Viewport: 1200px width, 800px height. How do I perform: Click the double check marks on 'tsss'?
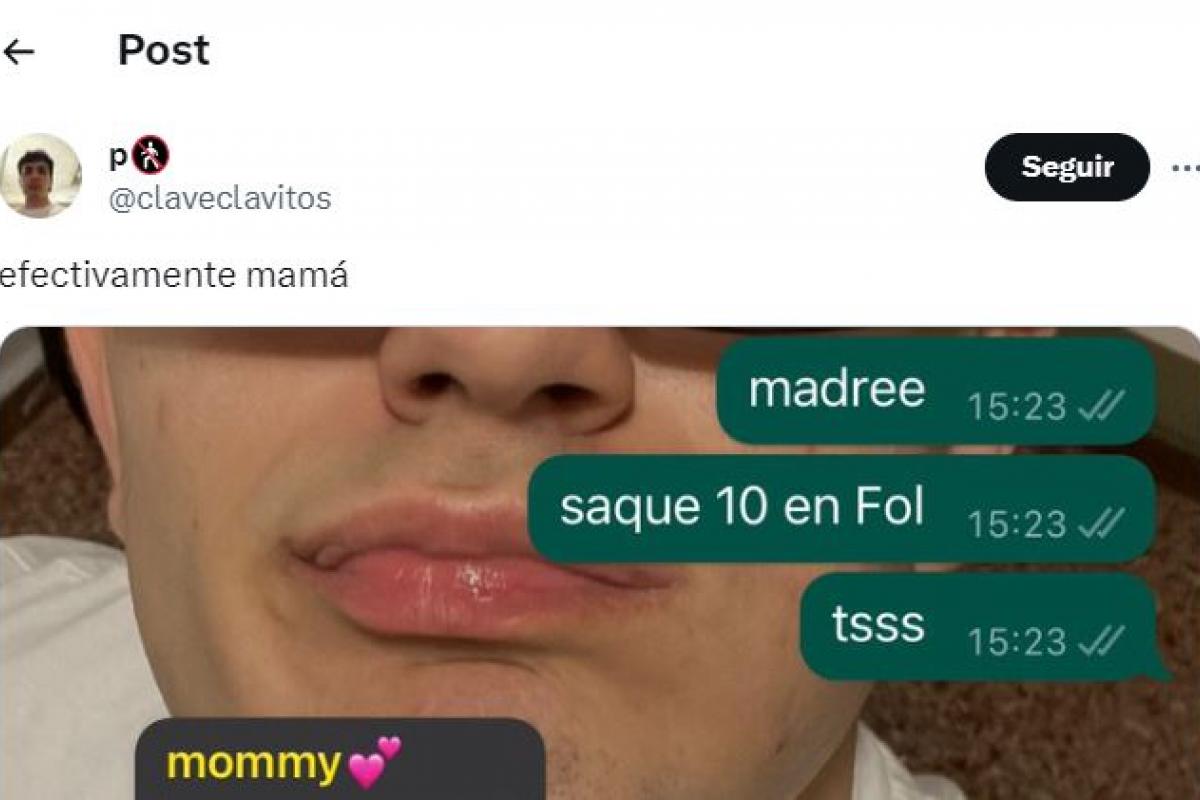pos(1101,640)
